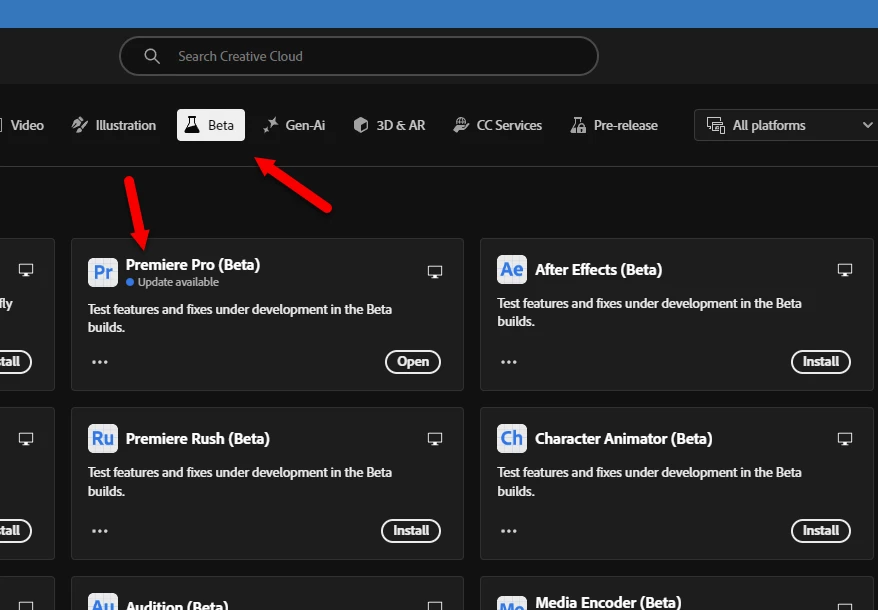Click the Character Animator card description text
Image resolution: width=878 pixels, height=610 pixels.
649,481
